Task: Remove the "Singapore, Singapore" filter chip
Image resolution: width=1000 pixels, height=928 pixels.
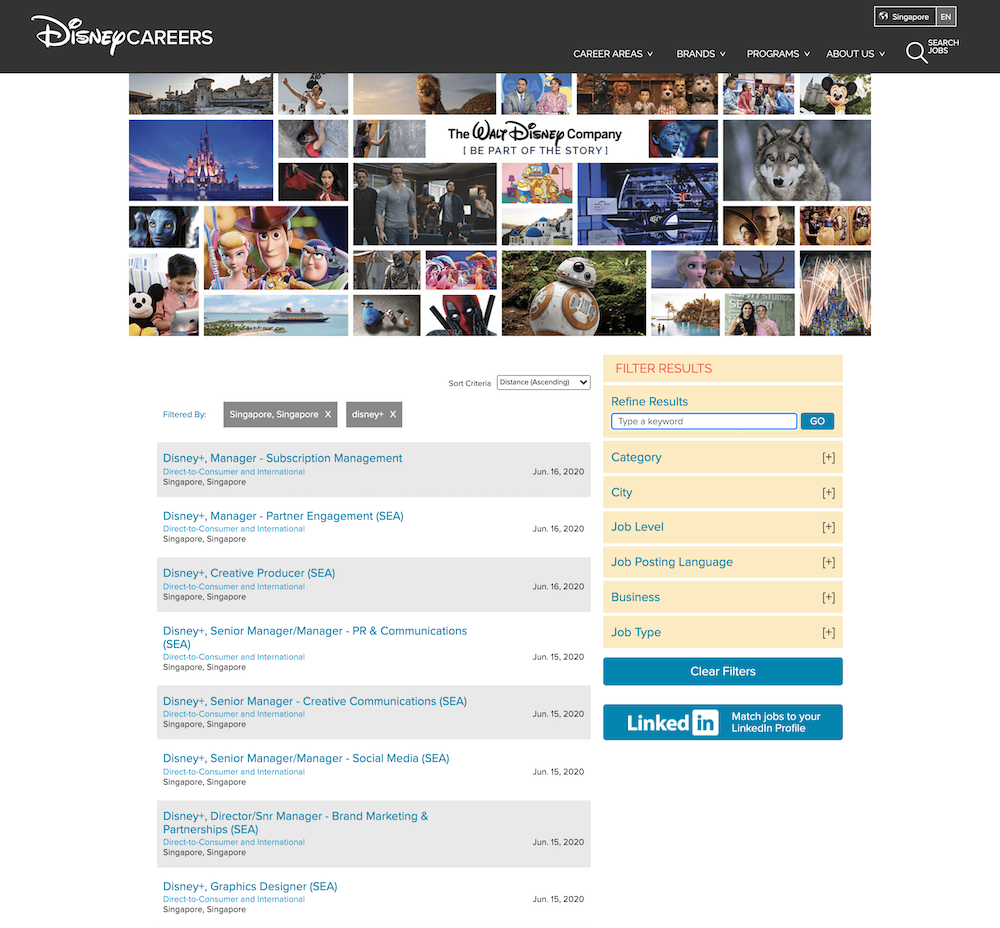Action: [x=327, y=413]
